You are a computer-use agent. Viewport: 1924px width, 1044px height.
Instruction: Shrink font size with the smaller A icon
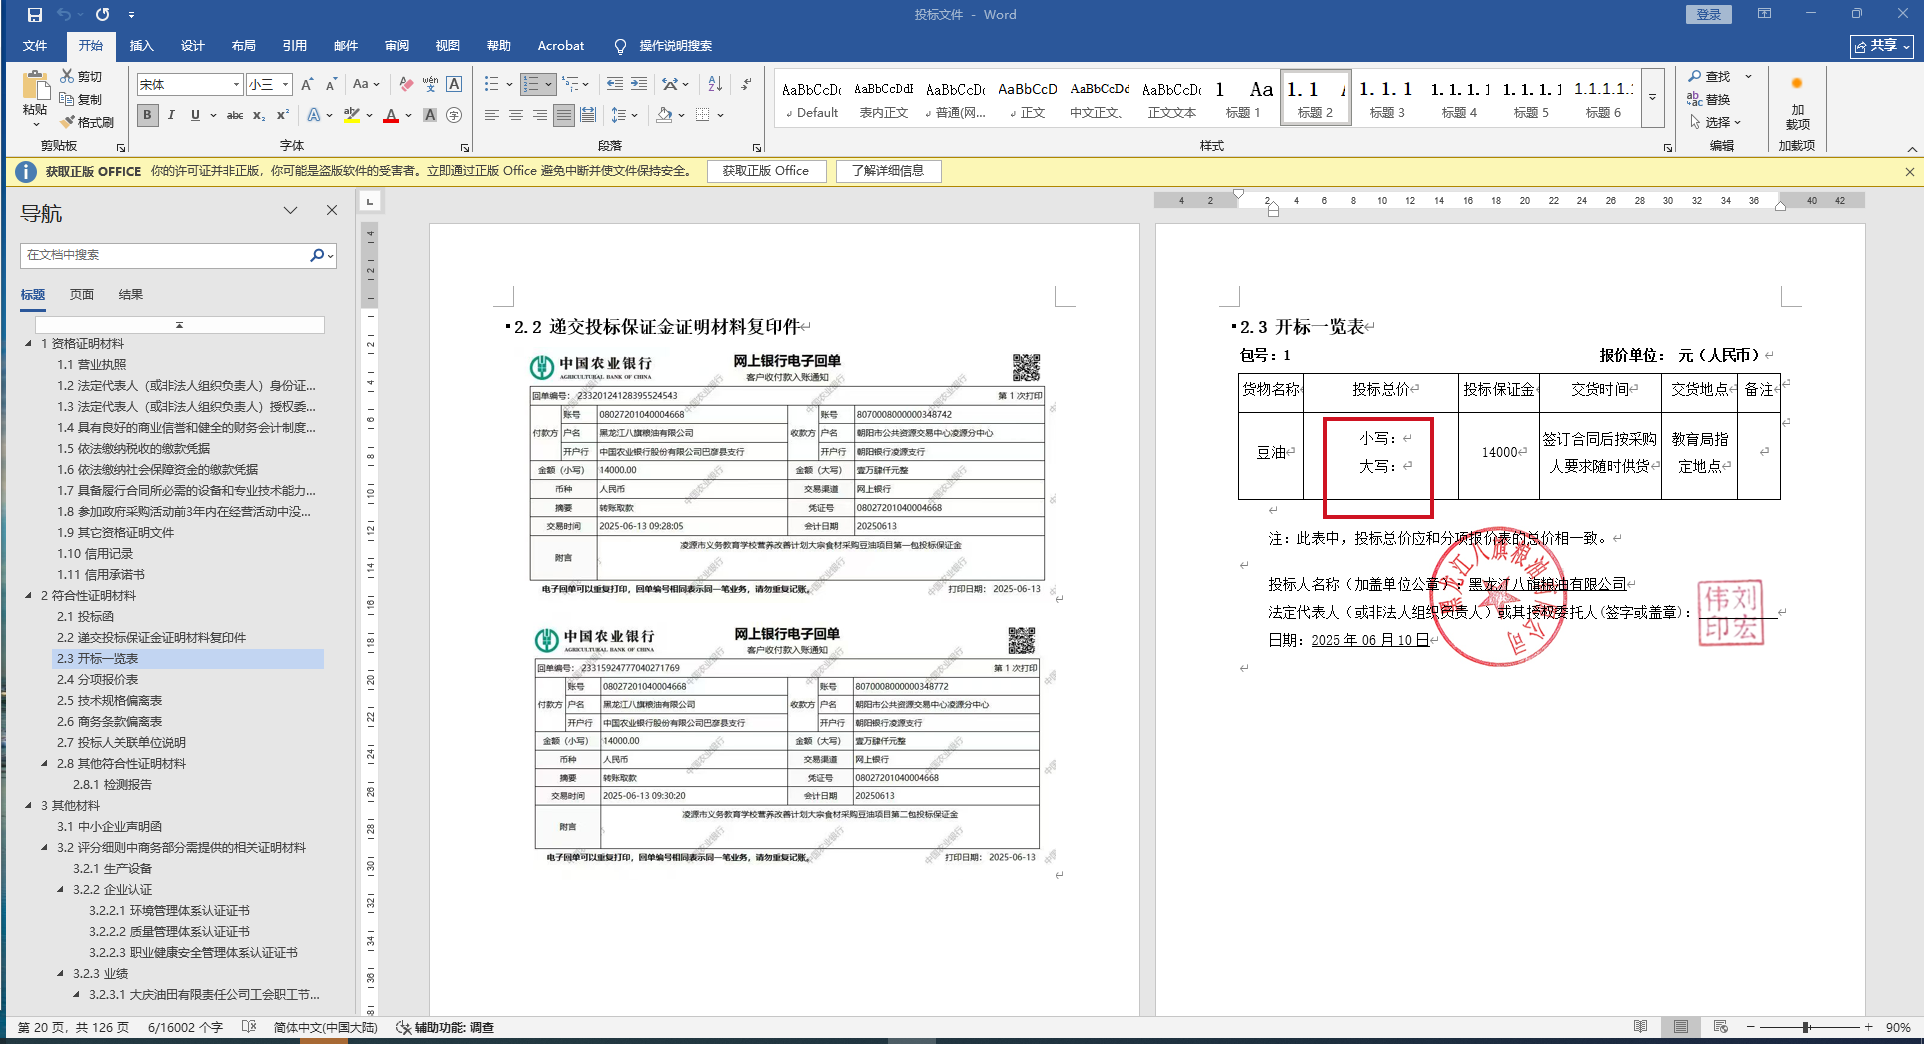[331, 84]
